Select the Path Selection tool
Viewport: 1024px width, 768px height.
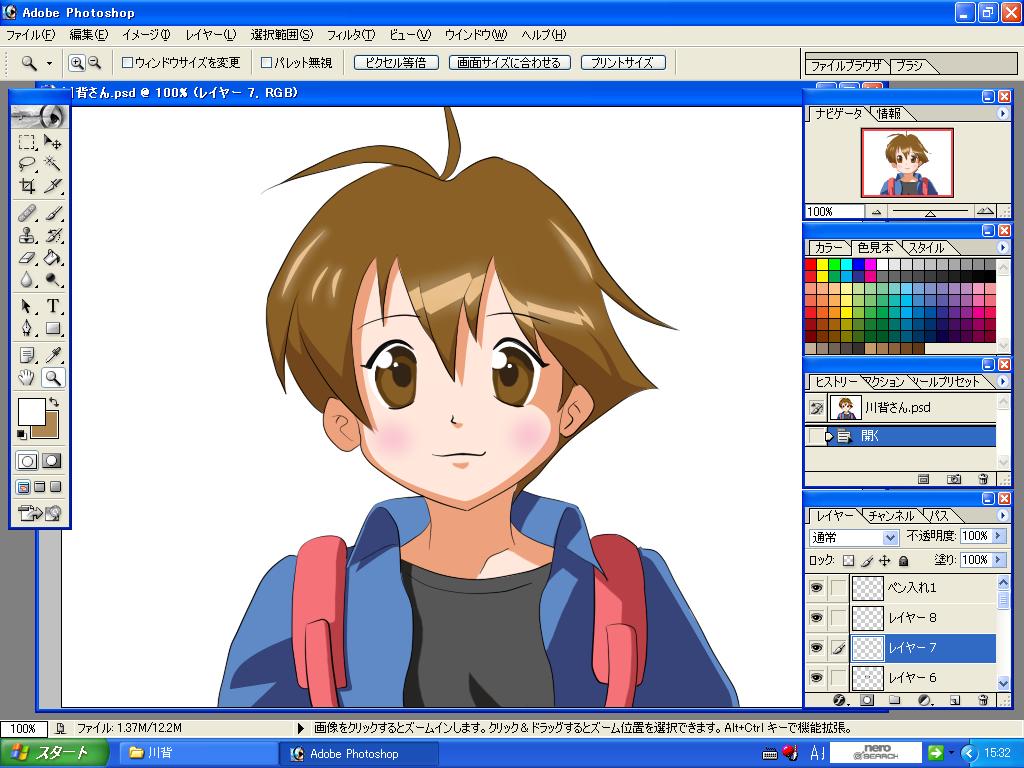pos(27,306)
